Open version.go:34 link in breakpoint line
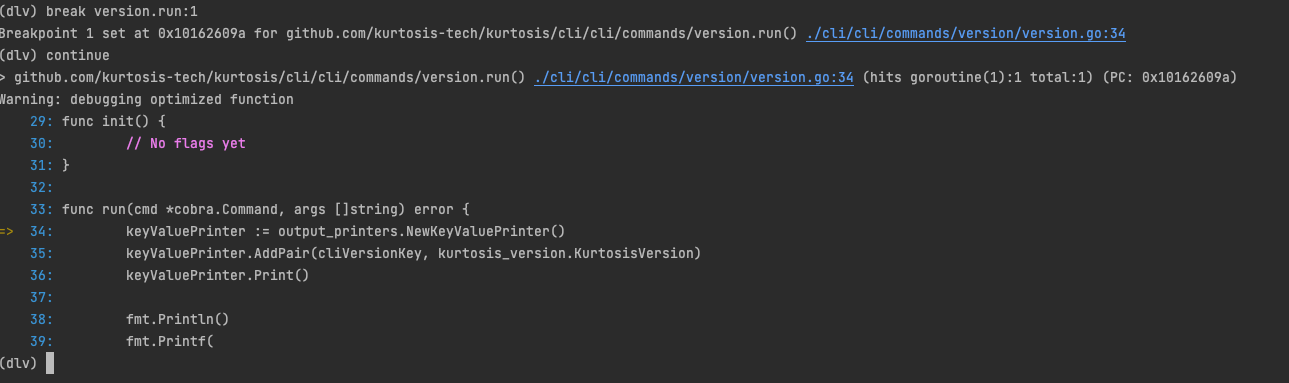 966,33
